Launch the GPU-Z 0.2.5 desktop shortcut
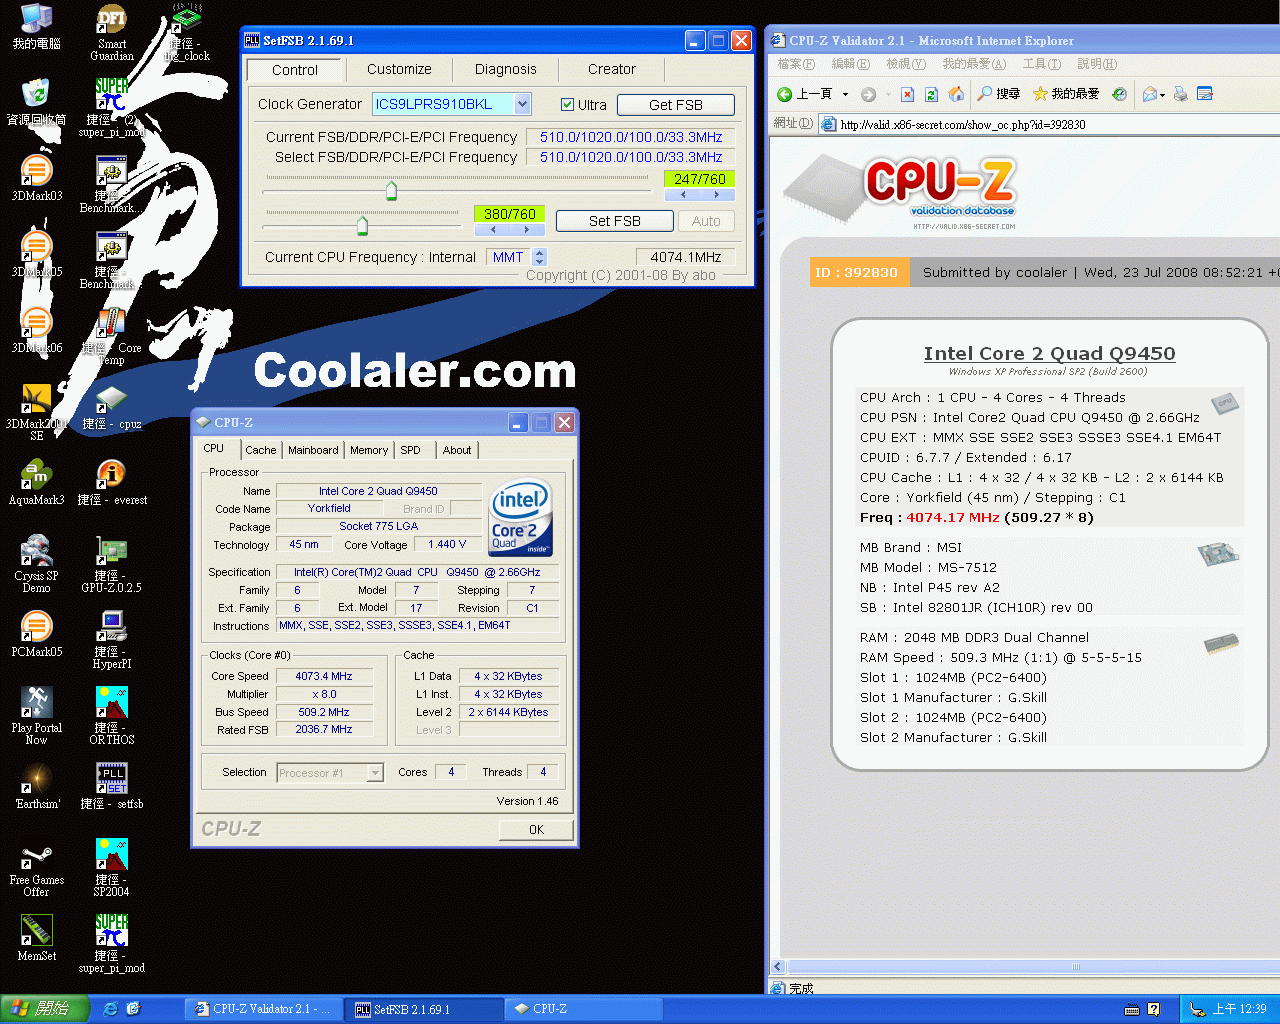The height and width of the screenshot is (1024, 1280). [112, 564]
